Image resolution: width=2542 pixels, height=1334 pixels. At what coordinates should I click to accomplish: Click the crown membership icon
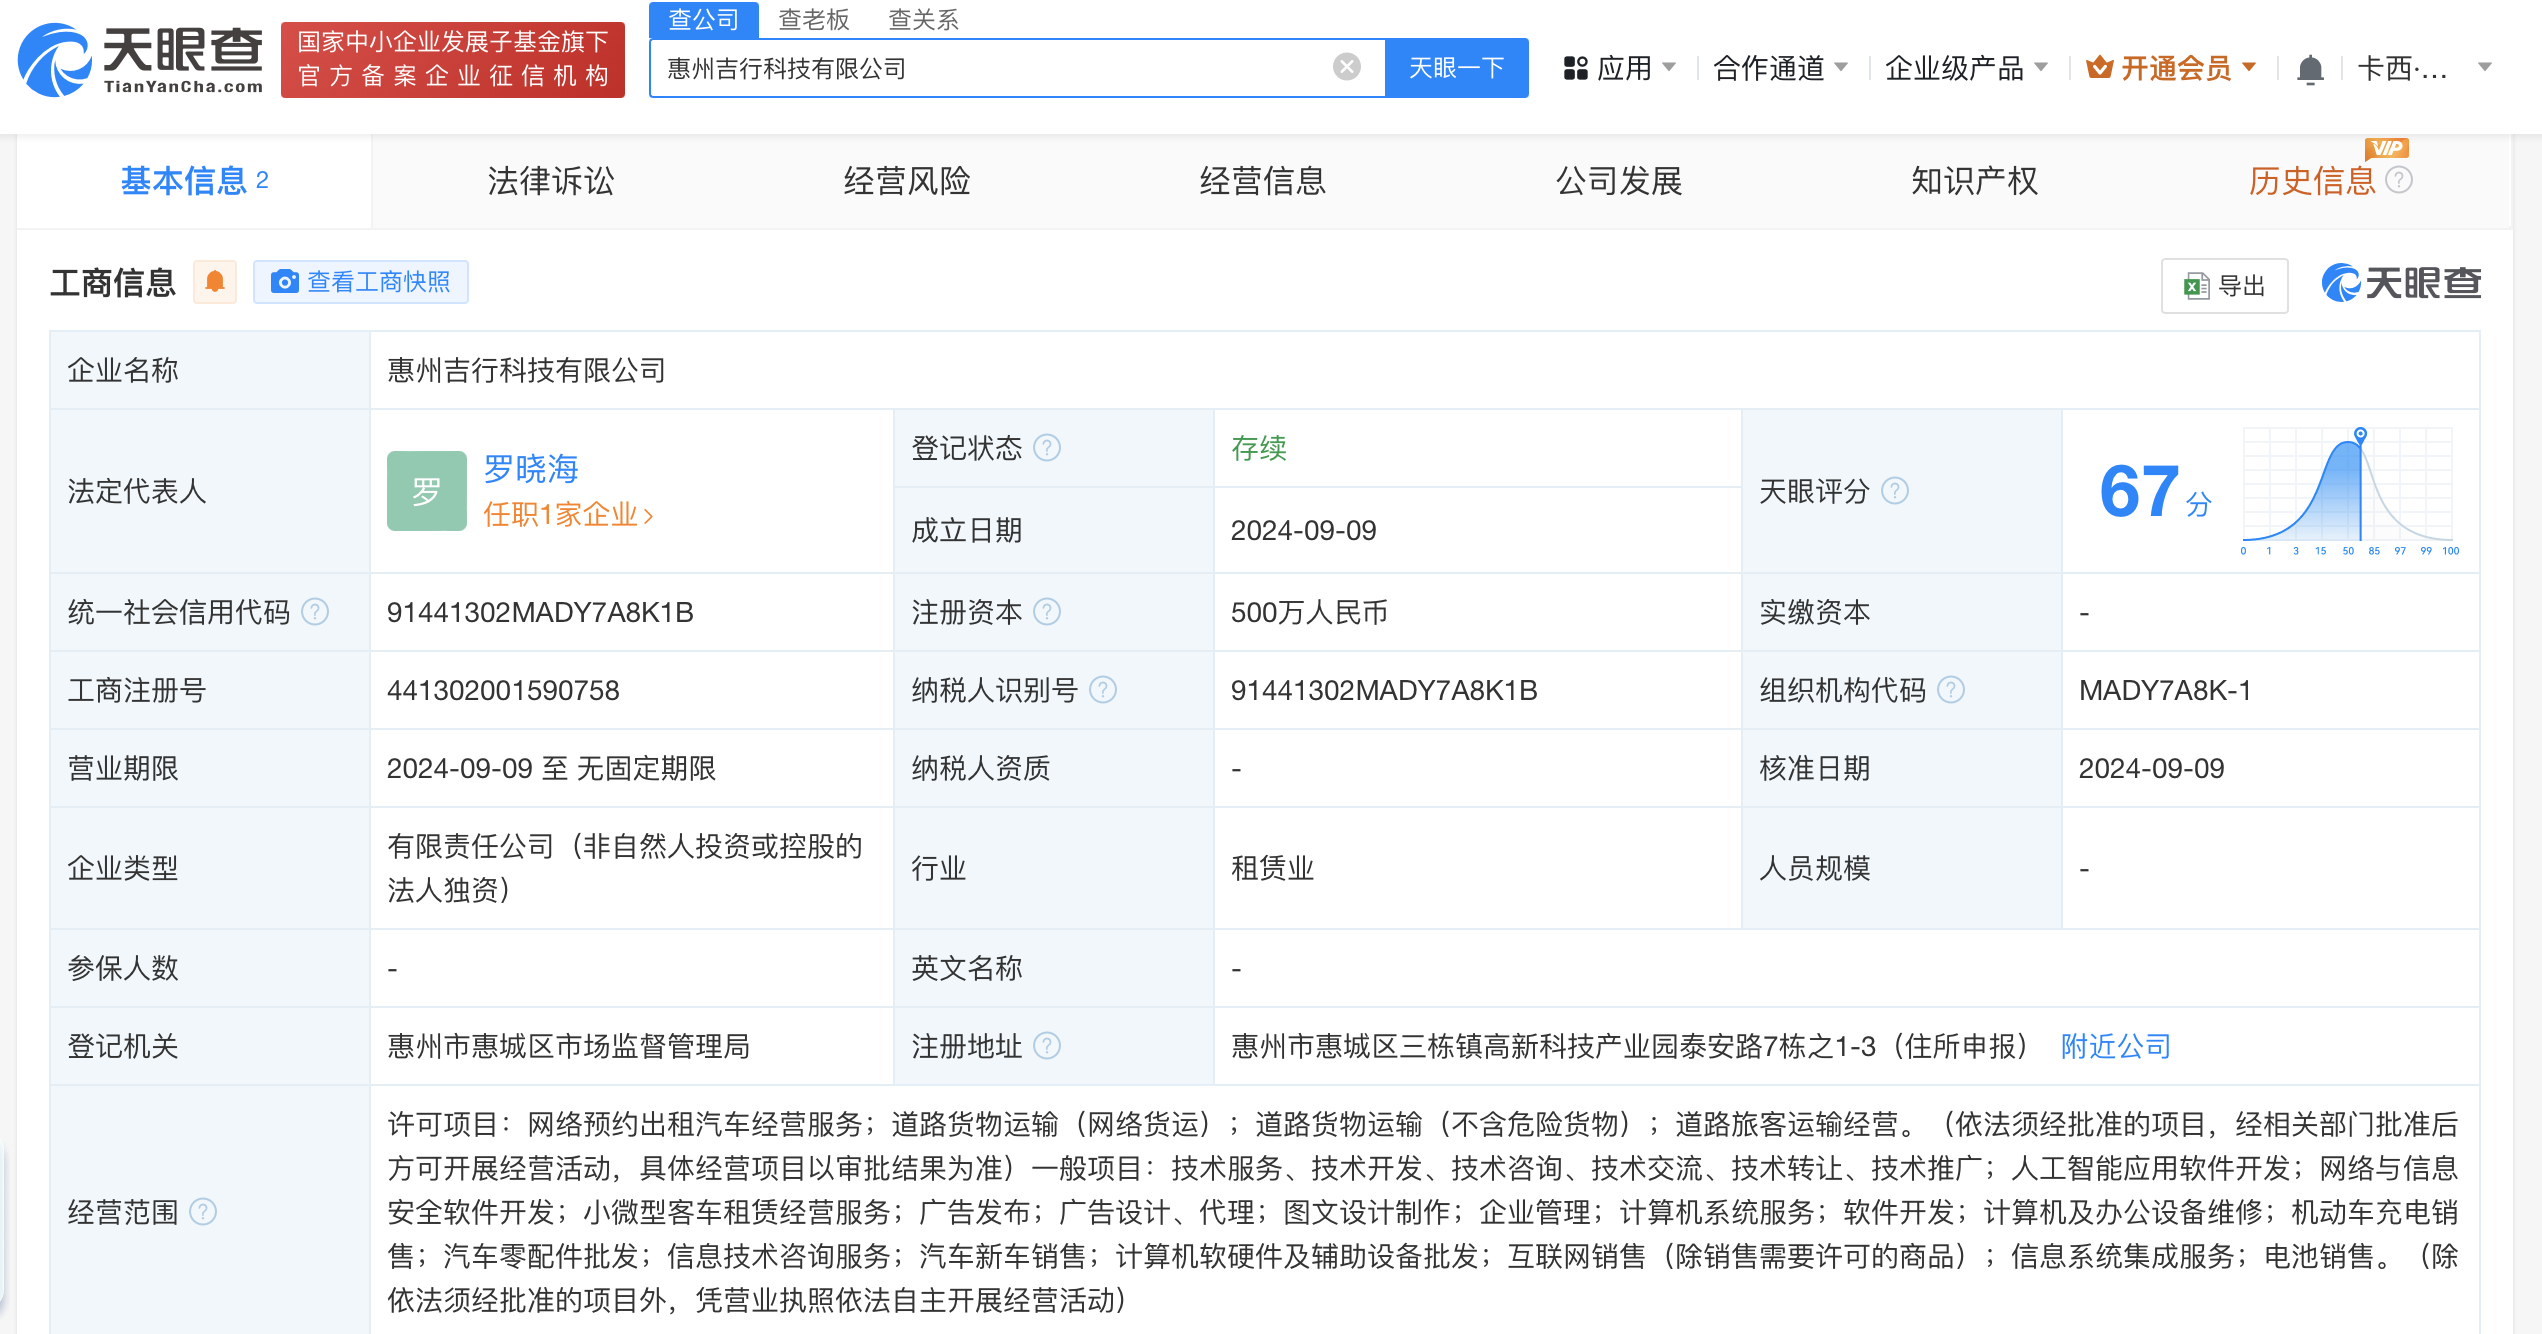click(x=2099, y=67)
